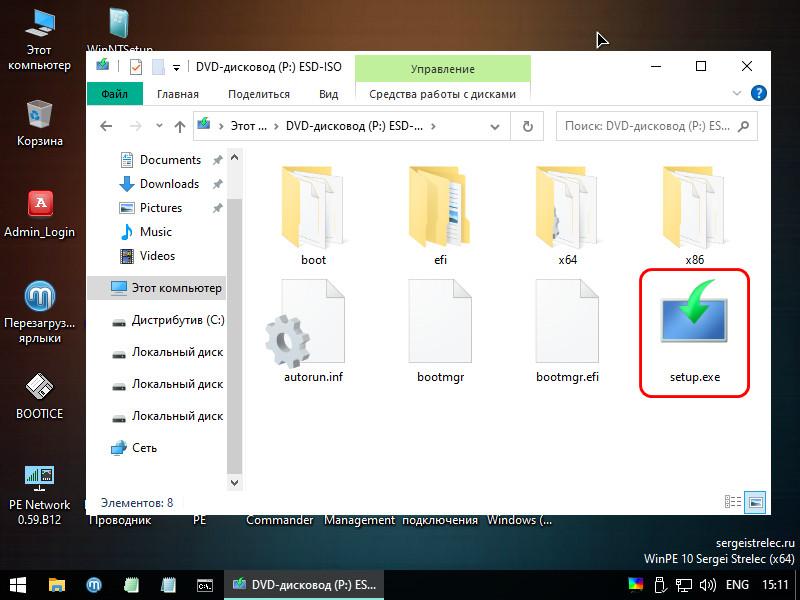800x600 pixels.
Task: Switch to large icons view layout
Action: pos(755,502)
